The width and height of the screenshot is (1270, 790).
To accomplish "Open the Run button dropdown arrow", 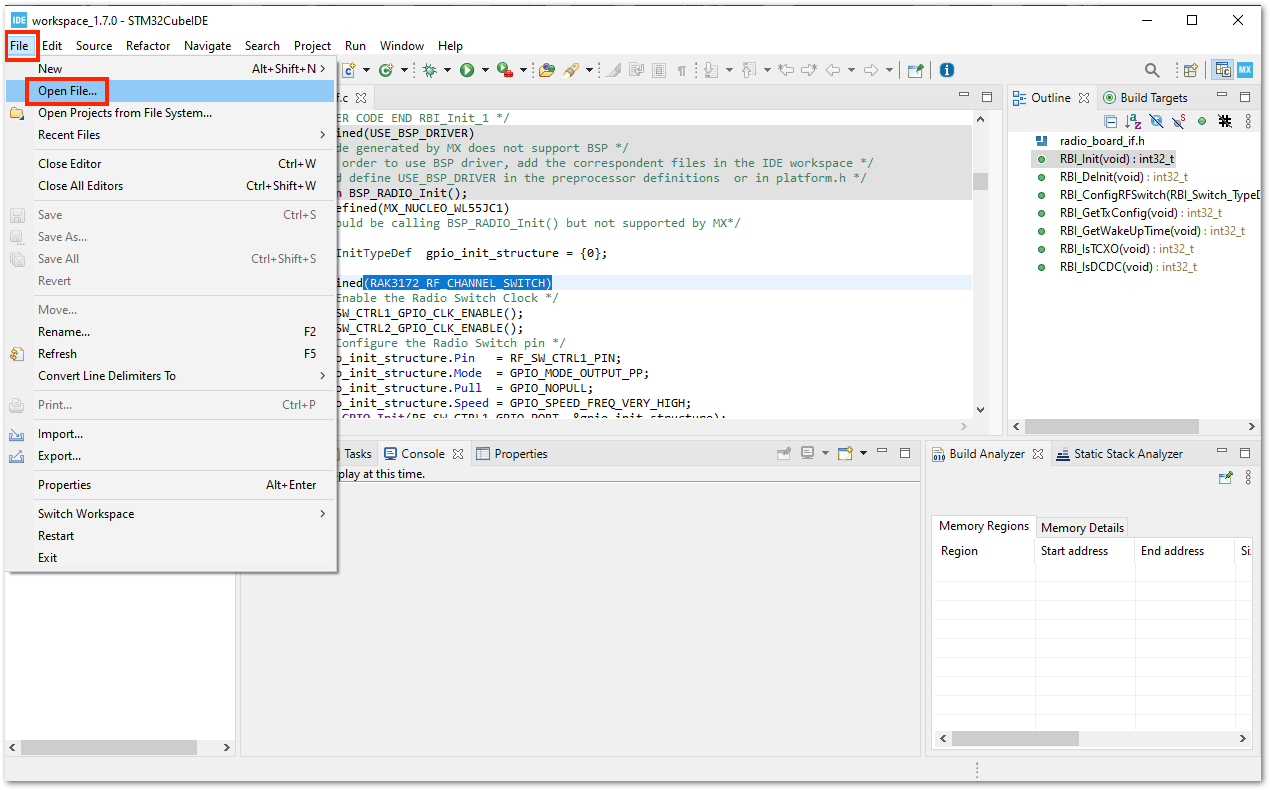I will click(x=485, y=70).
